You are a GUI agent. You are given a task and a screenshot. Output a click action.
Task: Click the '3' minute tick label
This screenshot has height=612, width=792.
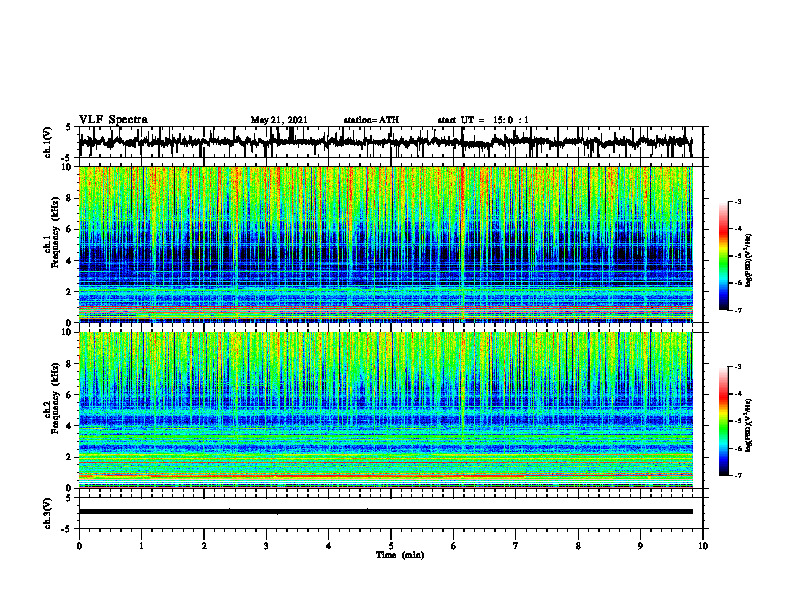[x=266, y=546]
